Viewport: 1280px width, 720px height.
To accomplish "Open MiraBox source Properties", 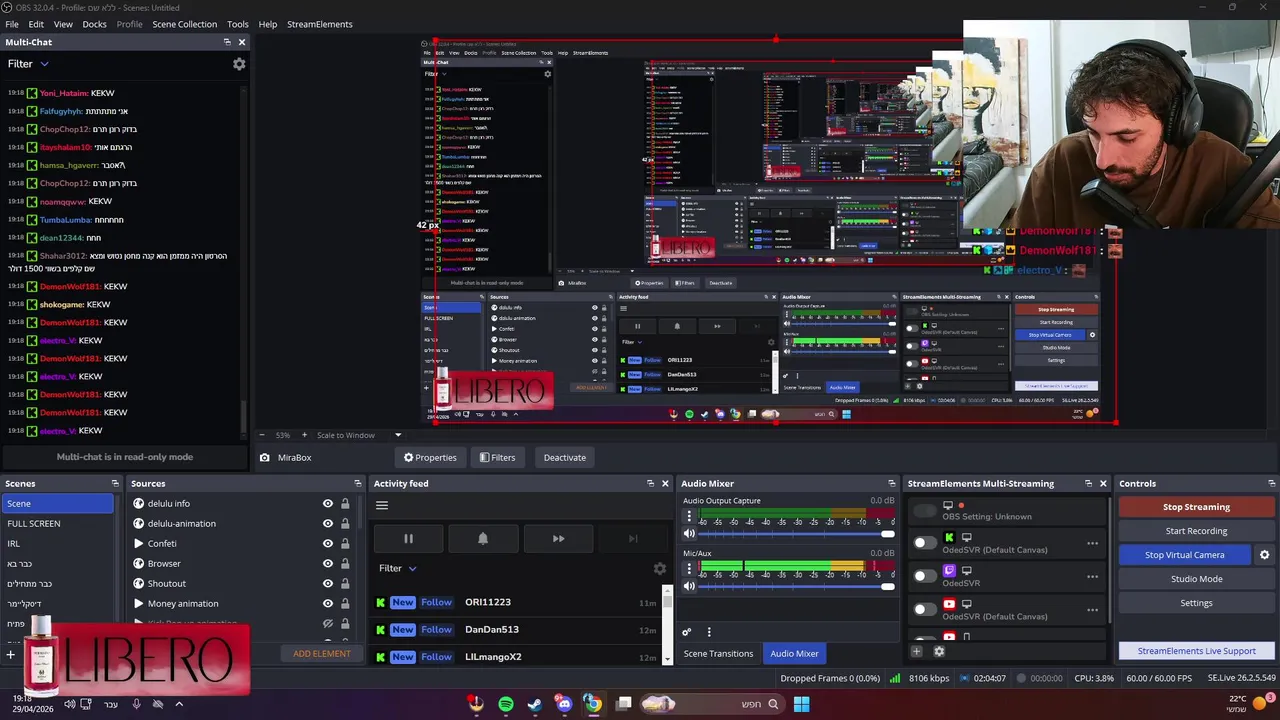I will click(x=430, y=457).
